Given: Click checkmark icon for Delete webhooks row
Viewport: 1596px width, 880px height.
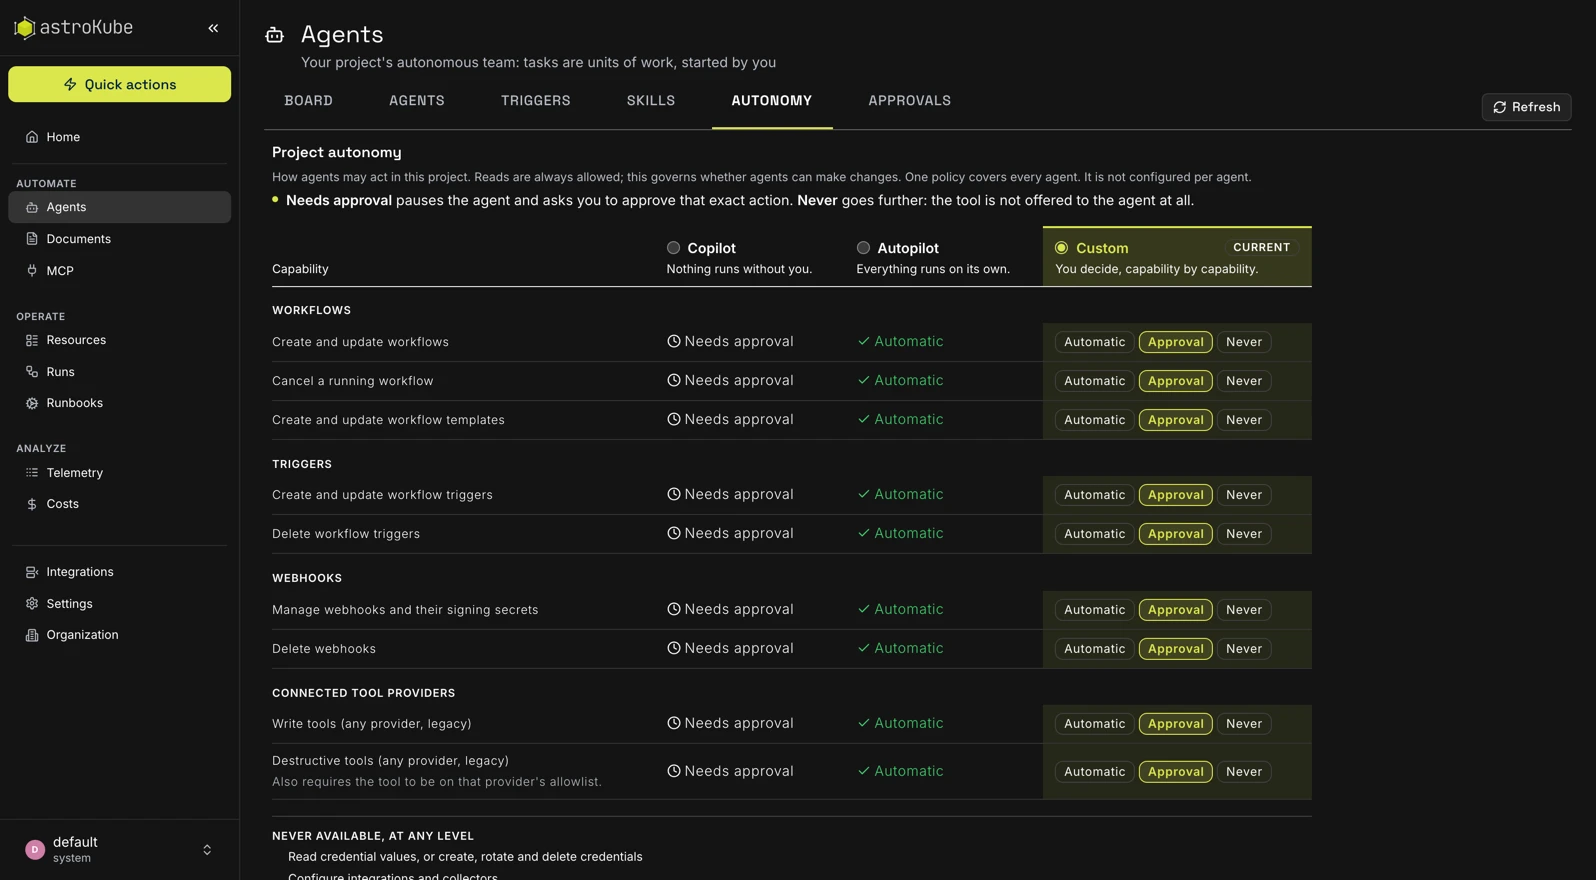Looking at the screenshot, I should tap(864, 648).
